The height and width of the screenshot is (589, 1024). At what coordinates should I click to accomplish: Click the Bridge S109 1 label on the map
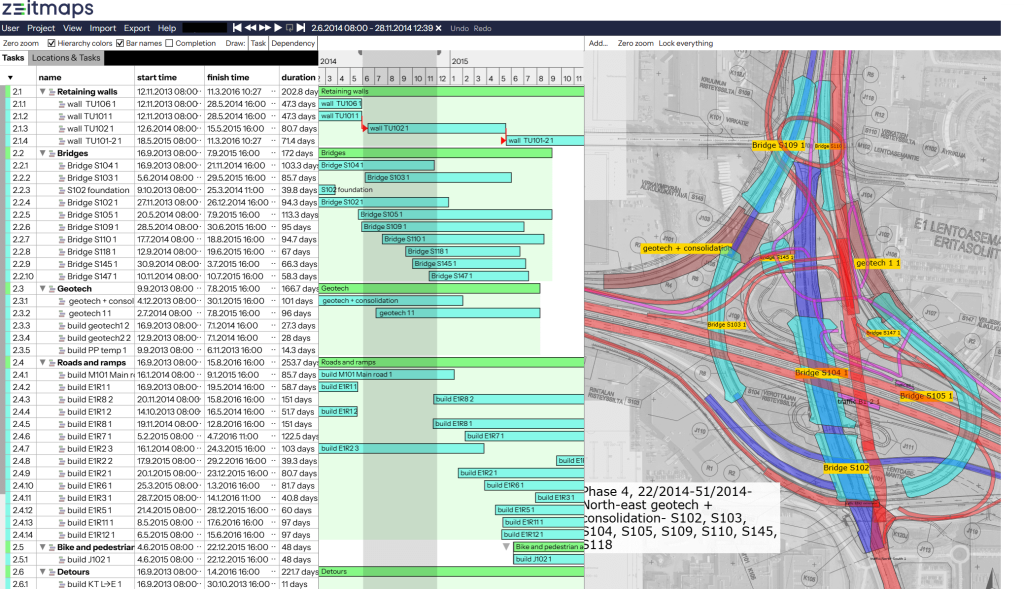point(778,145)
